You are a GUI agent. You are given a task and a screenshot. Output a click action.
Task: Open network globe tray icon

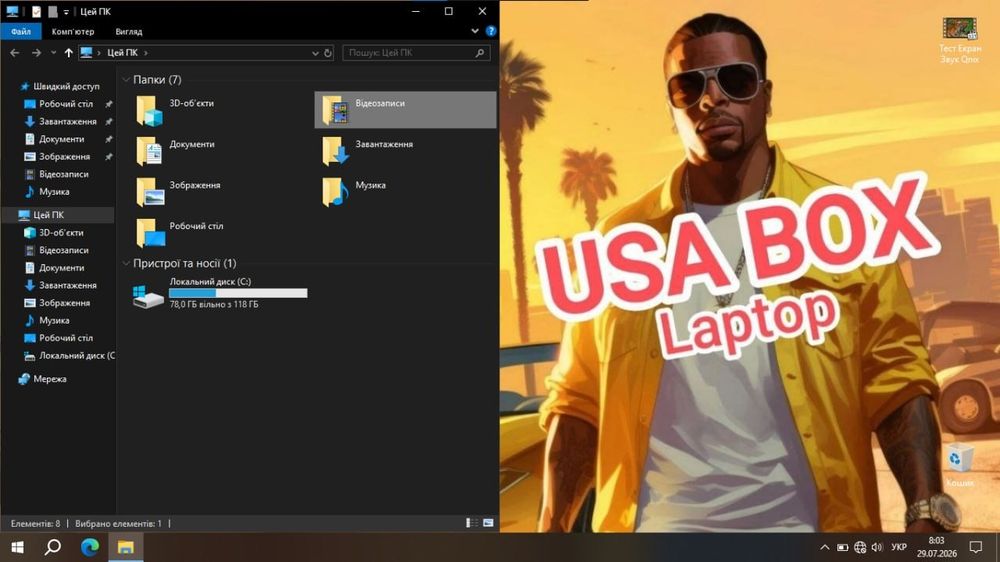pyautogui.click(x=860, y=547)
